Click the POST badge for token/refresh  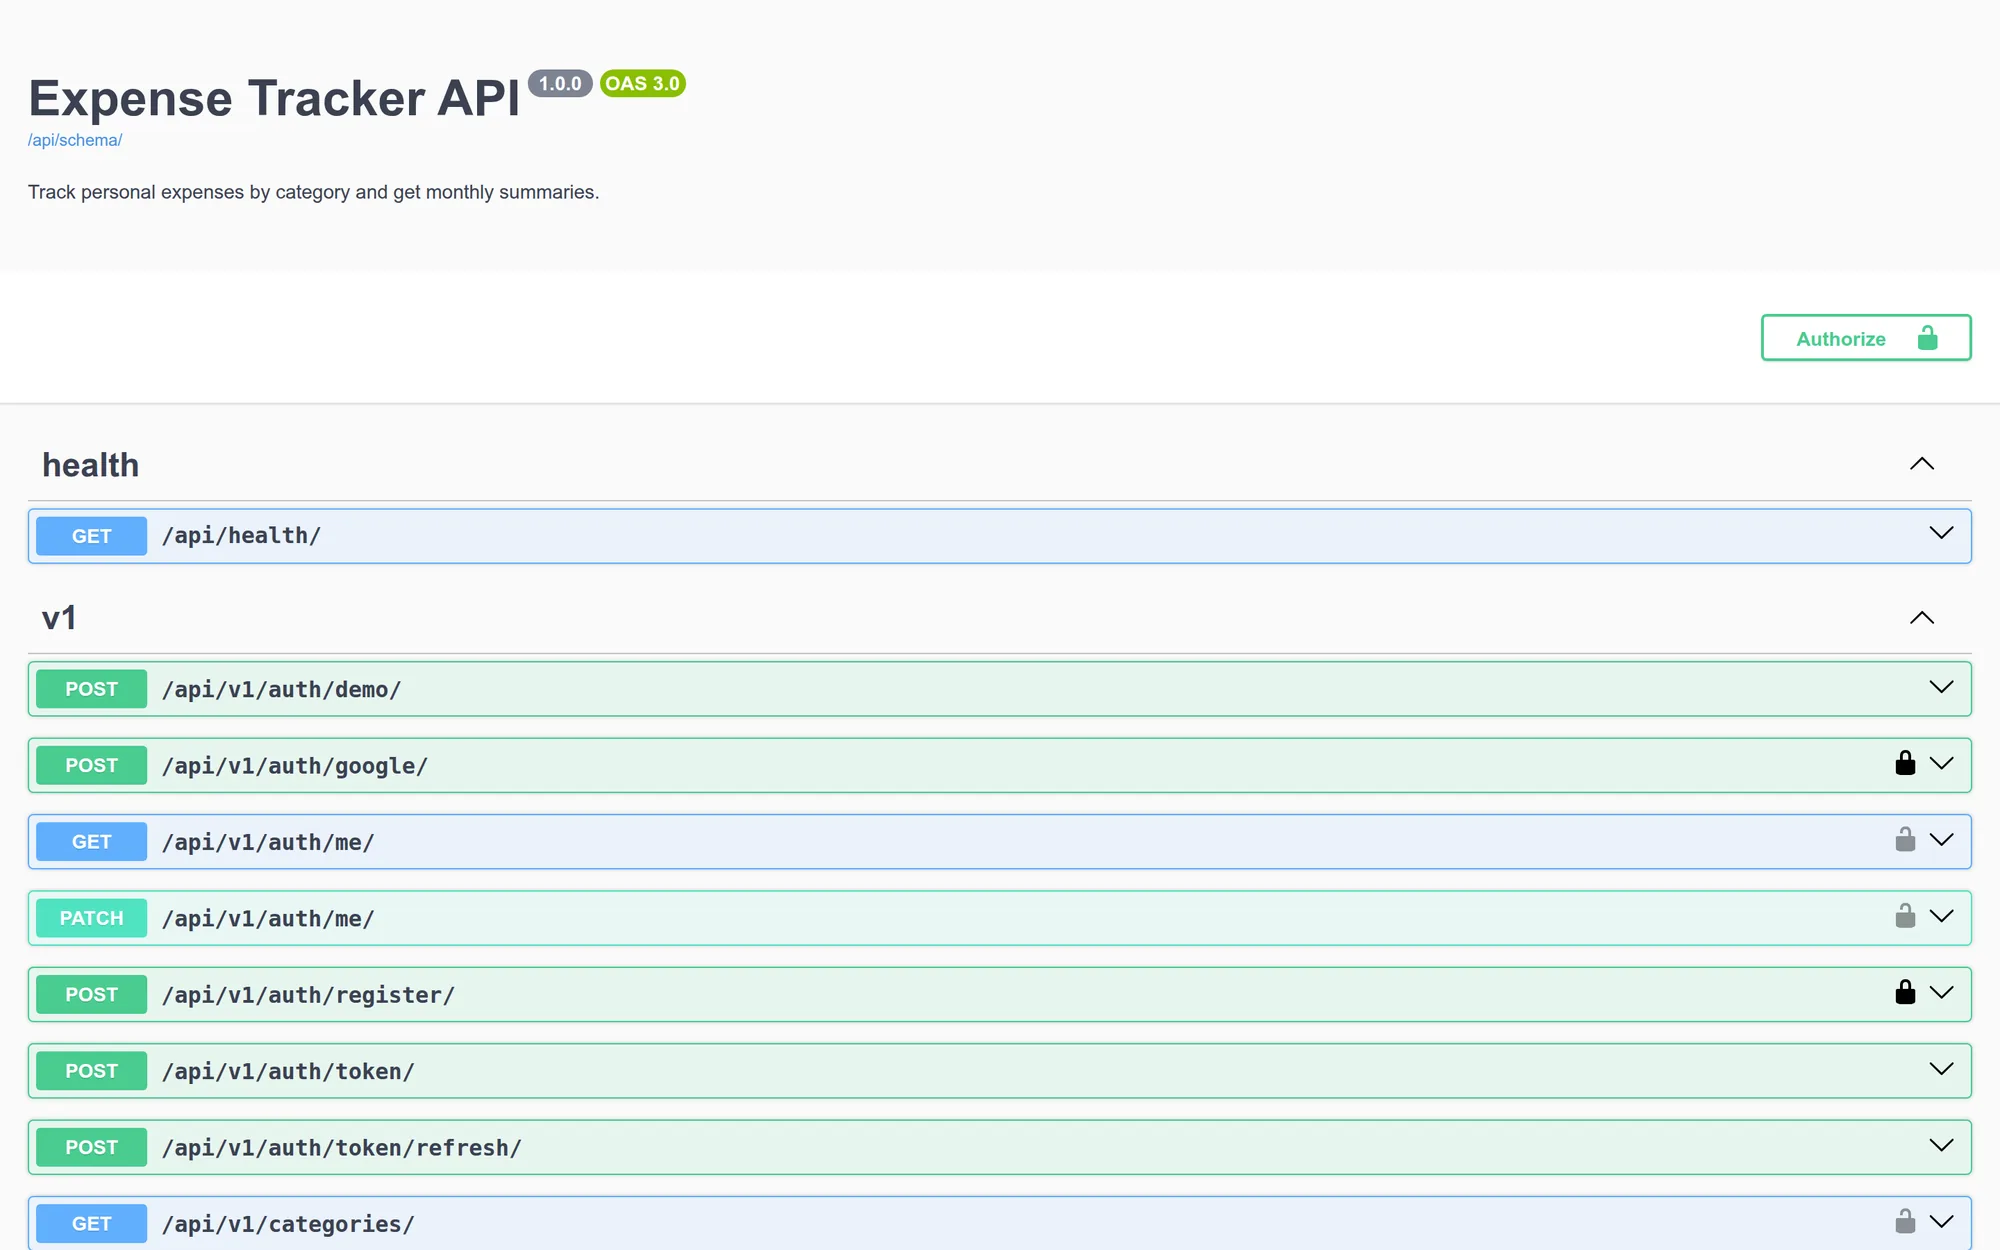[91, 1147]
